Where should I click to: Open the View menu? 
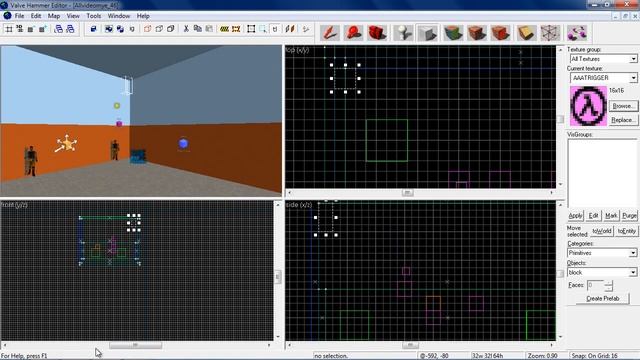click(73, 16)
